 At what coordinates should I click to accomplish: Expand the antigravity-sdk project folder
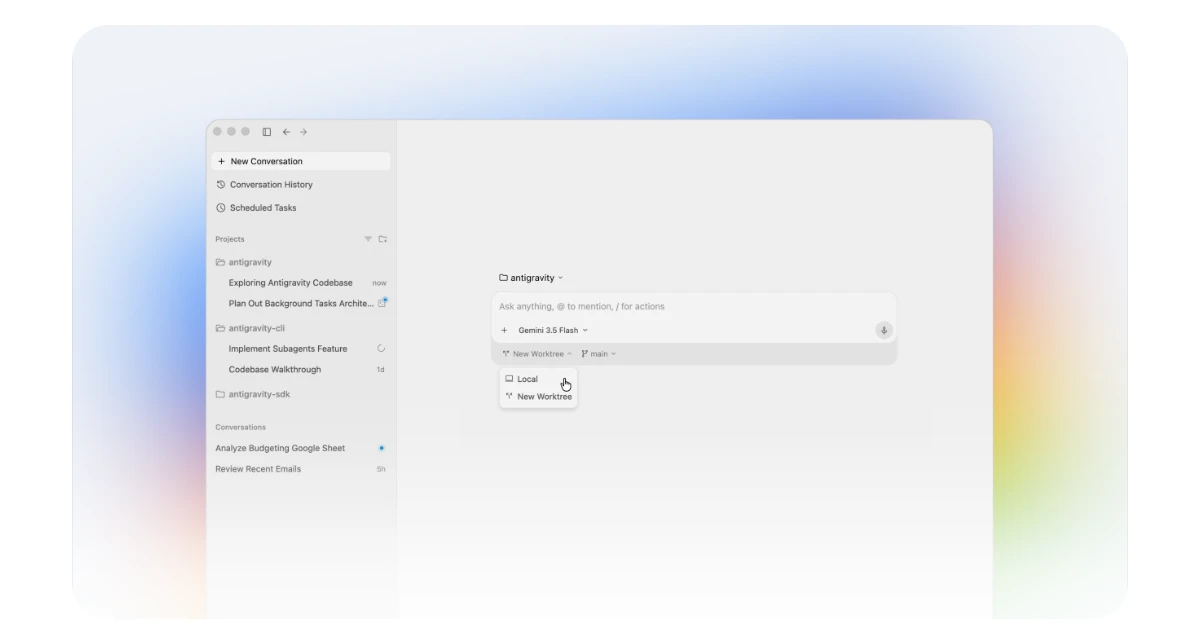tap(253, 394)
